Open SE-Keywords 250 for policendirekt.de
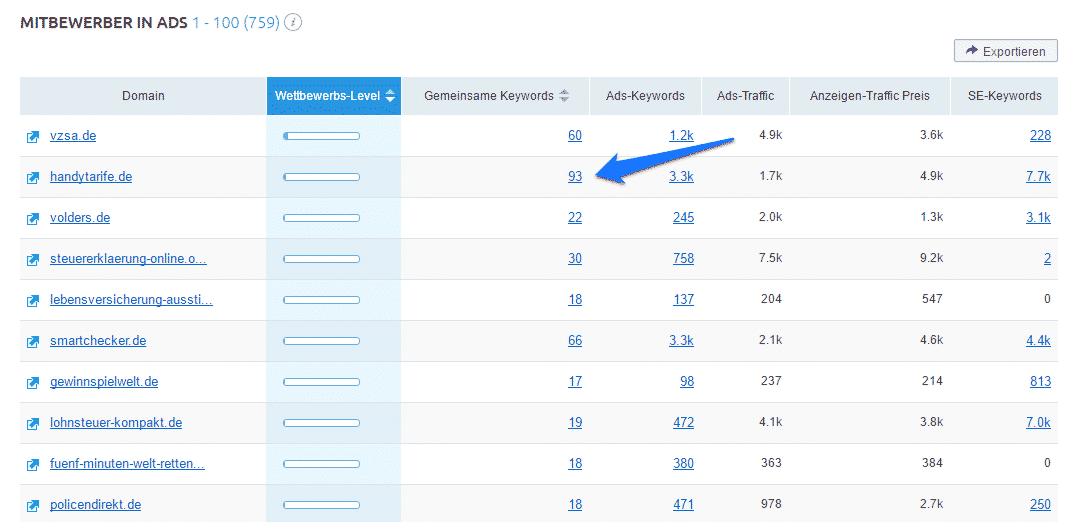 [1040, 505]
